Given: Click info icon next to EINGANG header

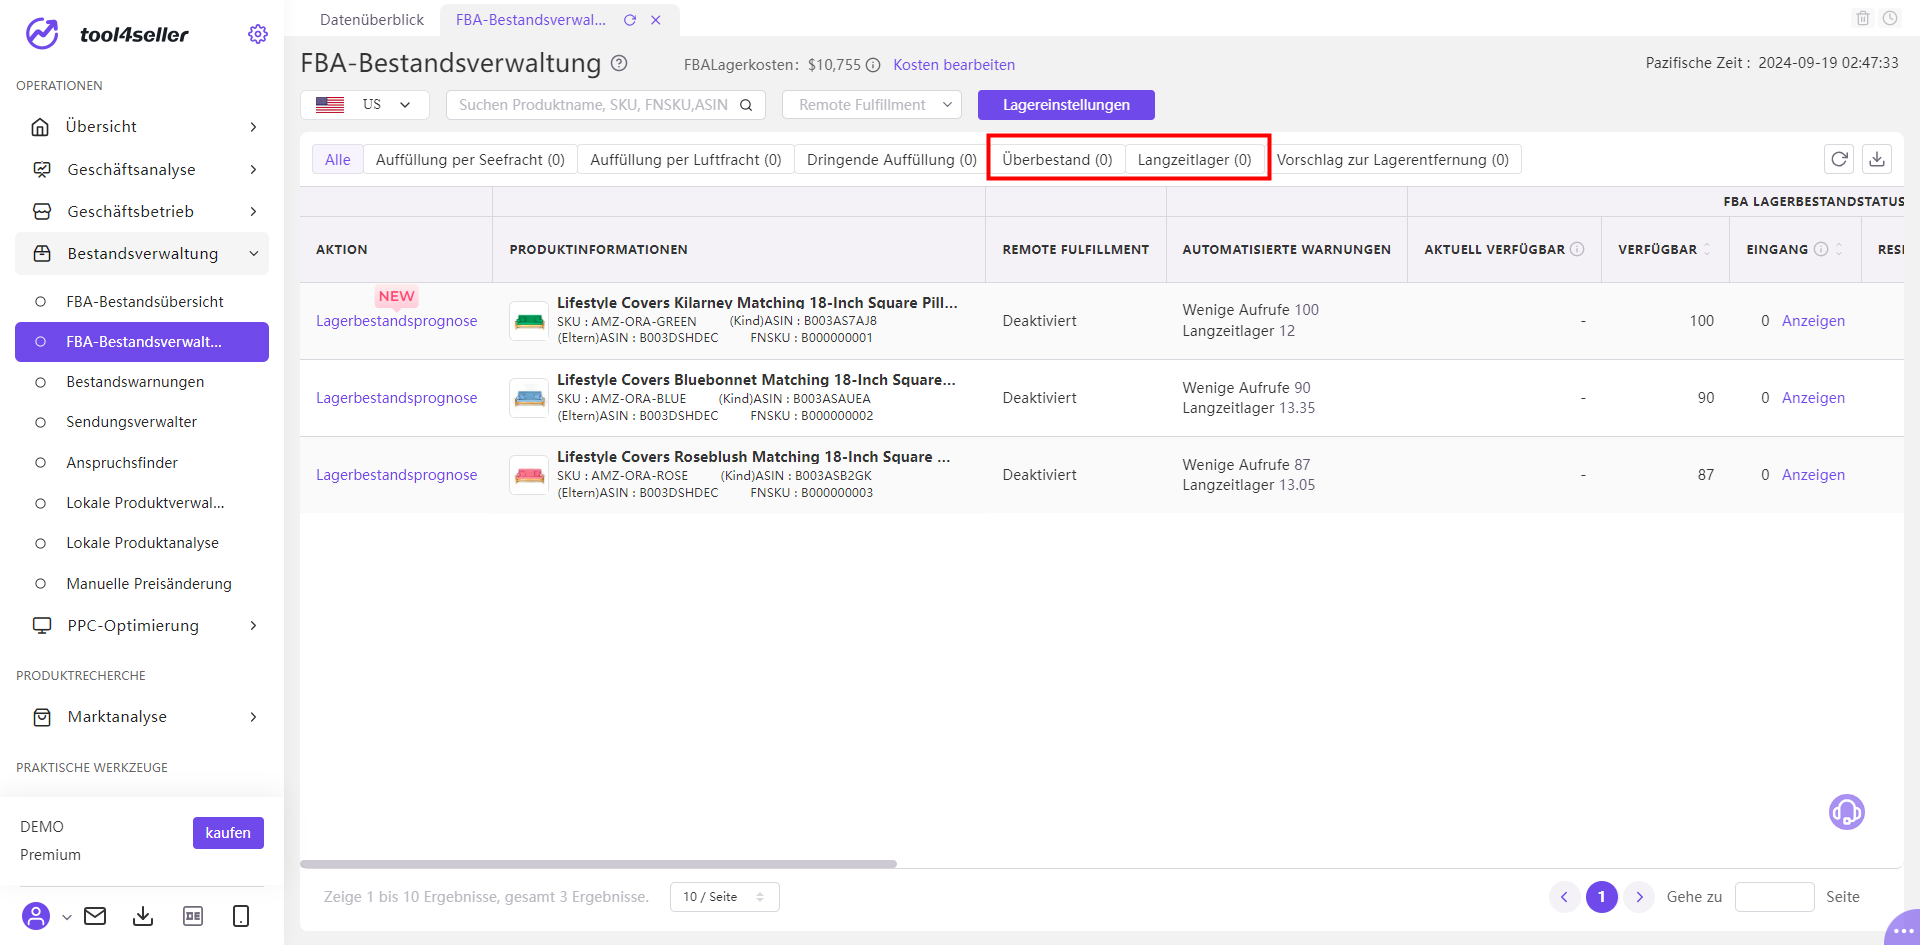Looking at the screenshot, I should (x=1821, y=249).
